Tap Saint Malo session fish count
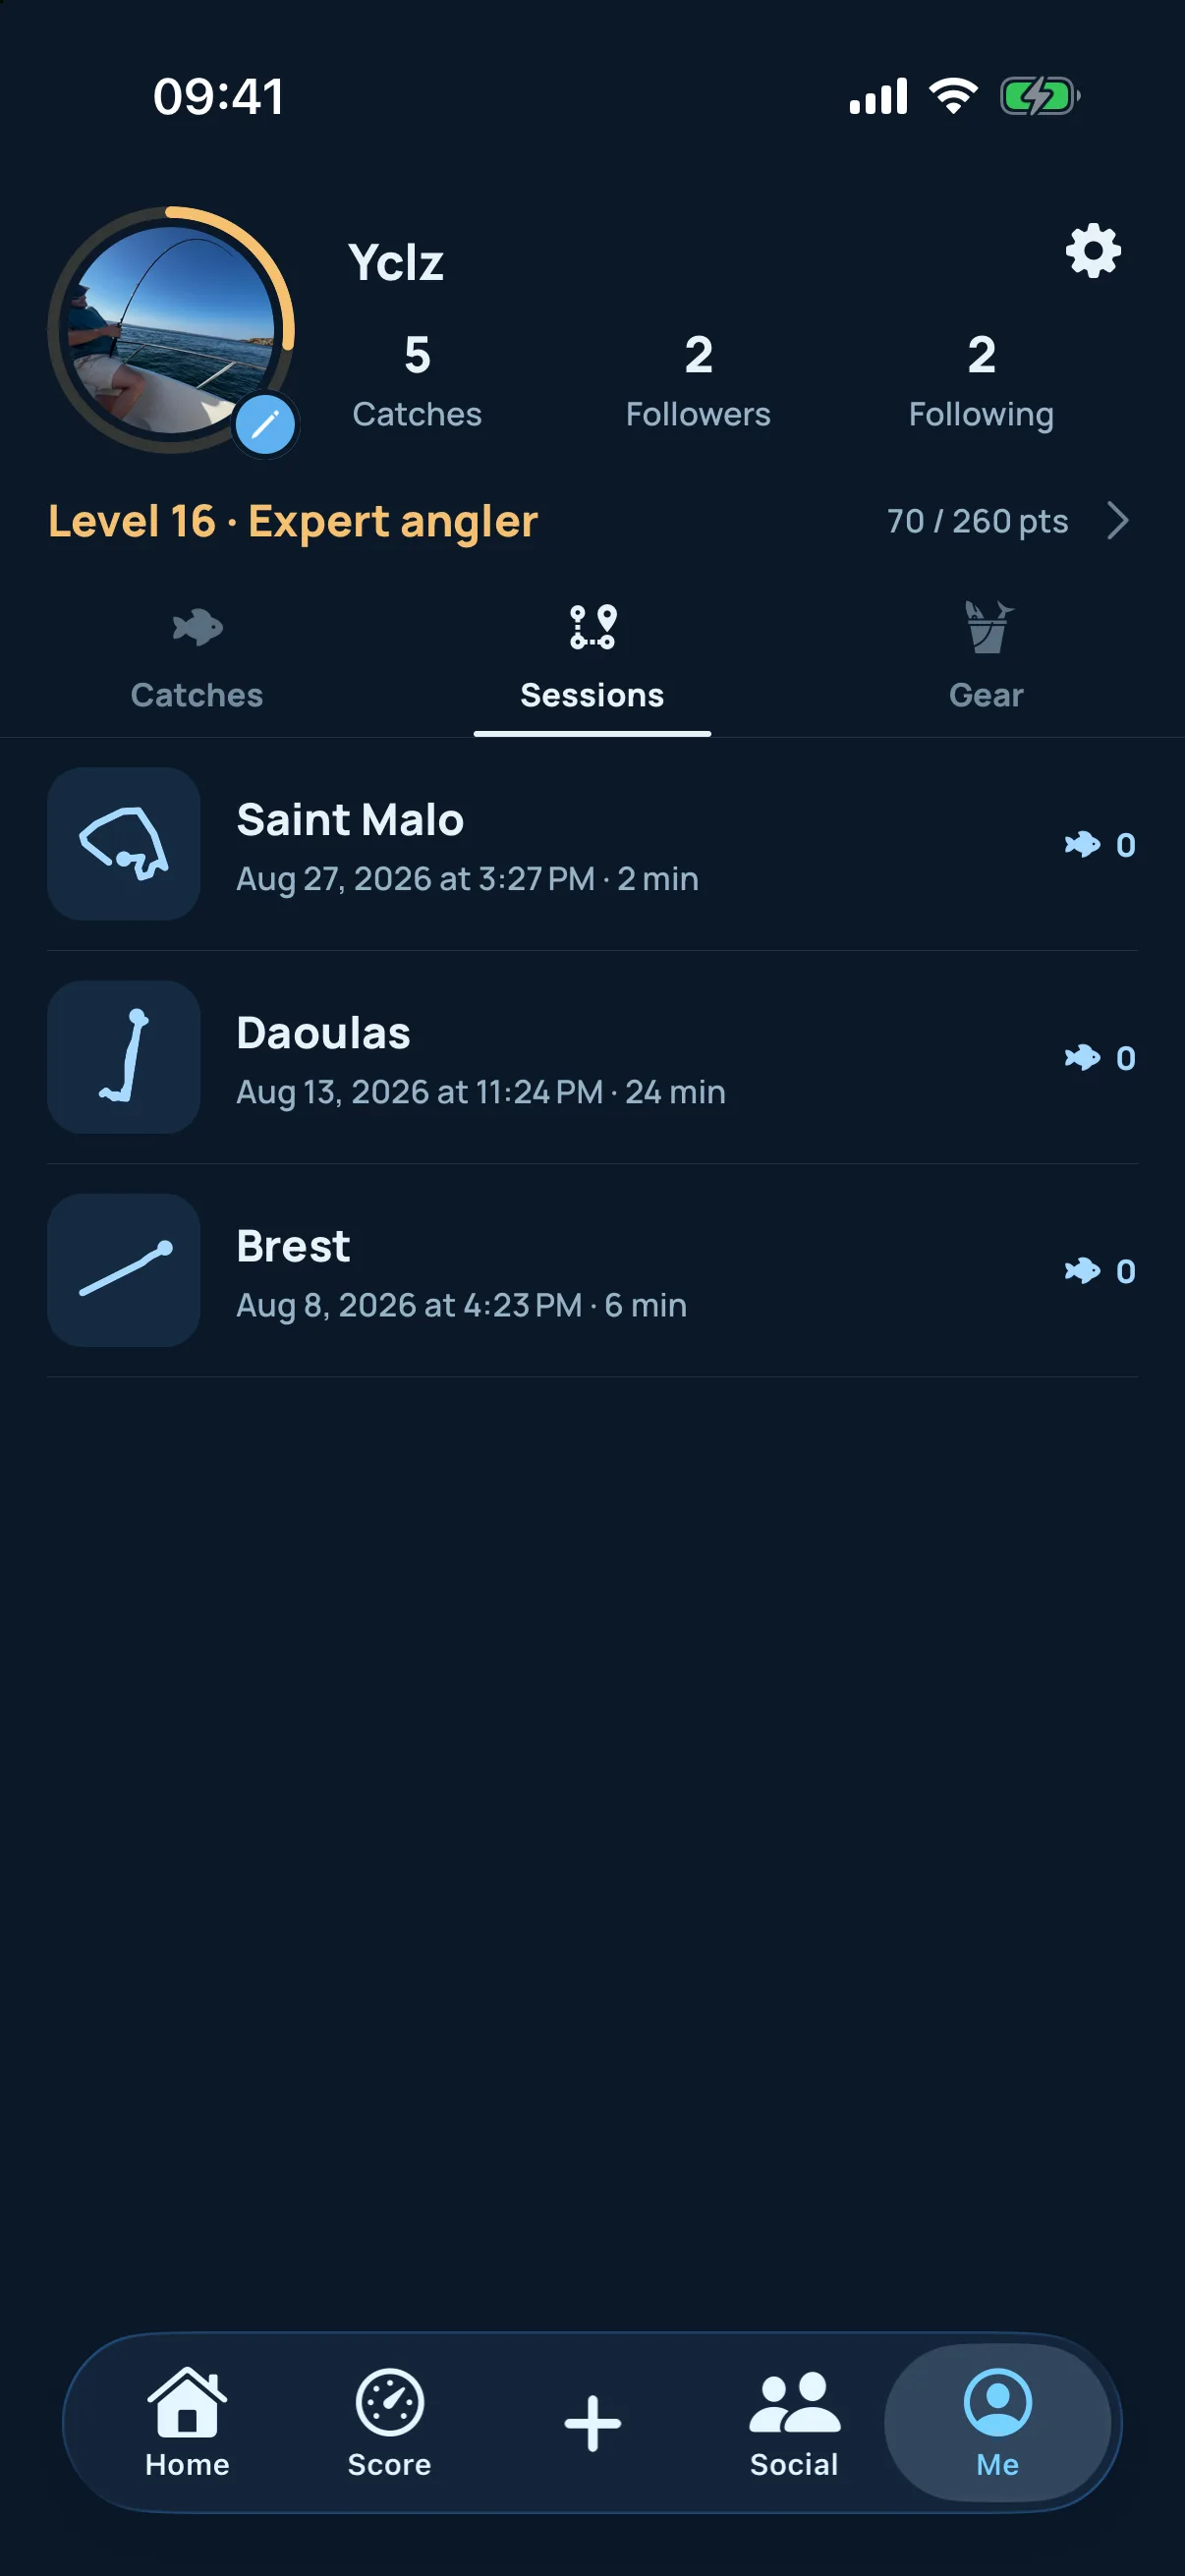 click(x=1100, y=845)
